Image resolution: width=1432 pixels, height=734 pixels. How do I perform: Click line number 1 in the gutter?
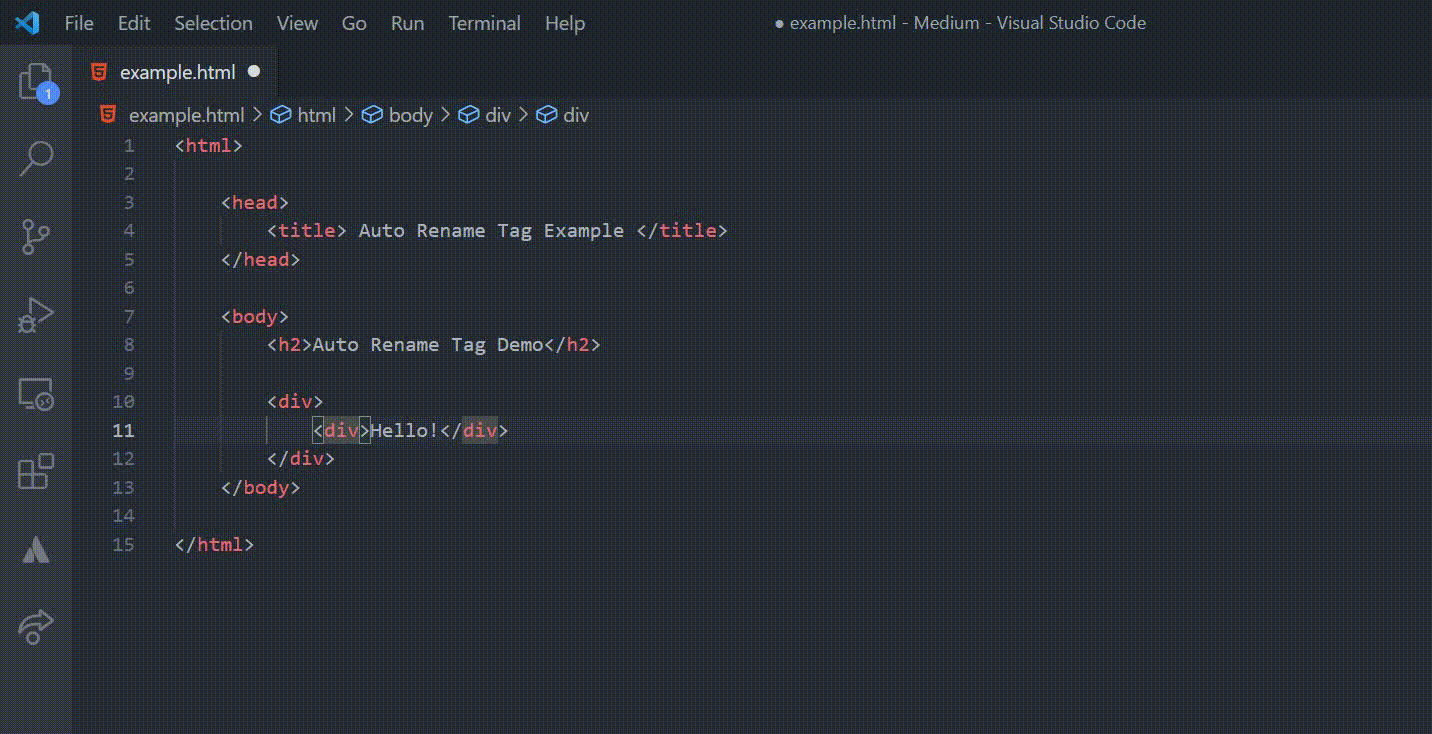point(128,146)
